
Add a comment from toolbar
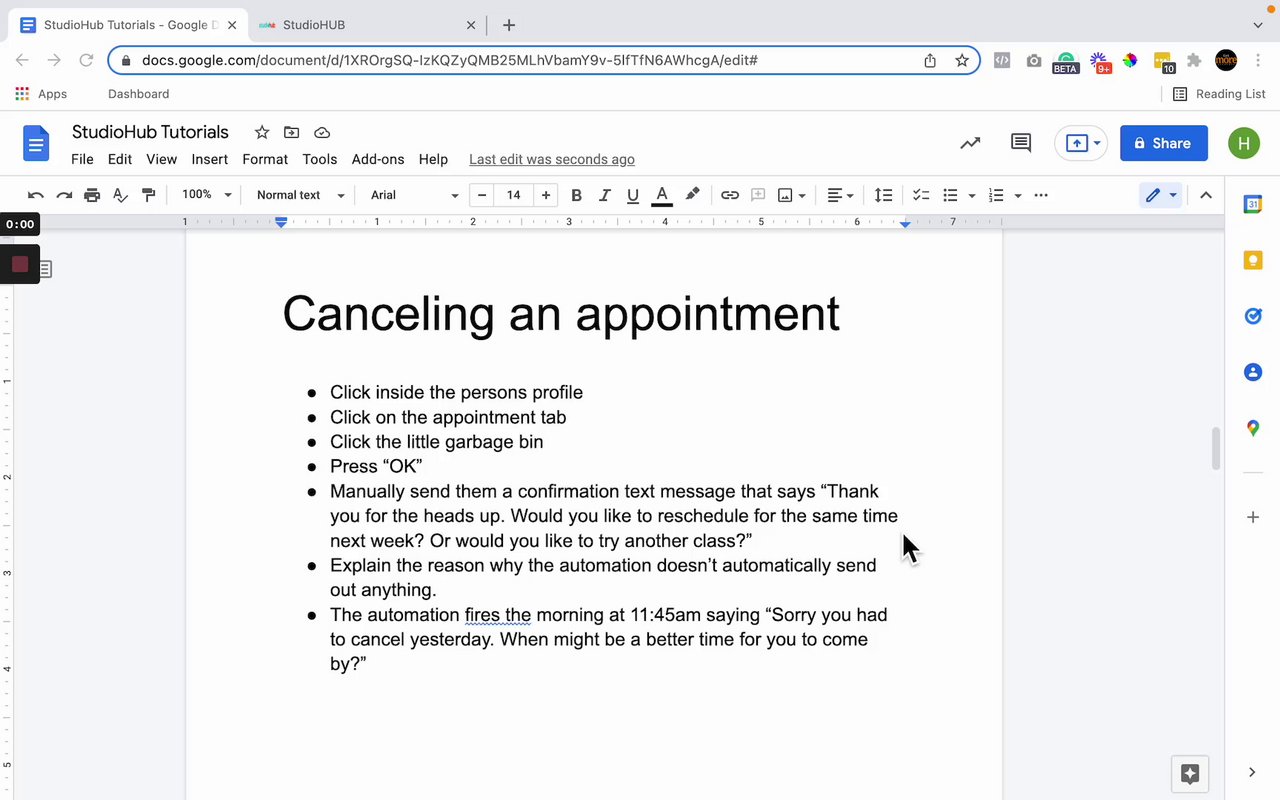pos(758,195)
